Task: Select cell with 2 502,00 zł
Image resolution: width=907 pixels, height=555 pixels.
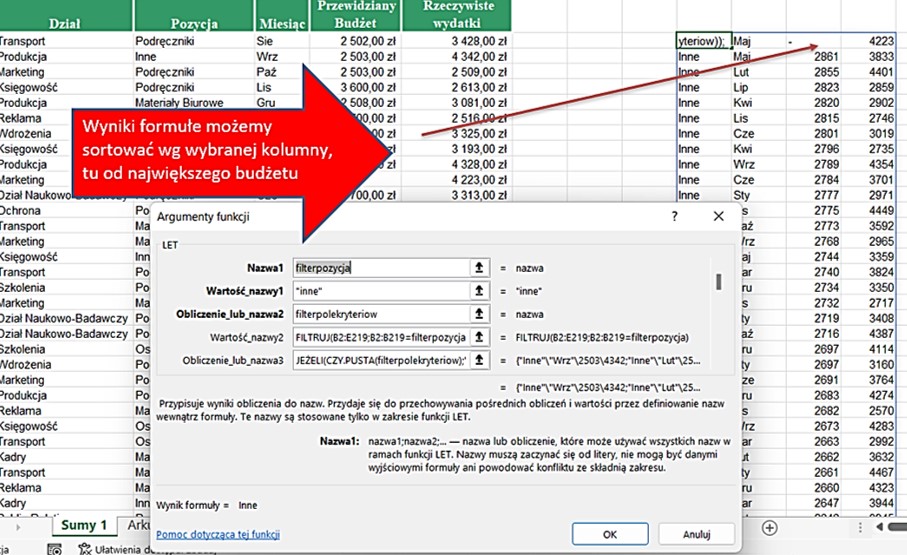Action: (355, 41)
